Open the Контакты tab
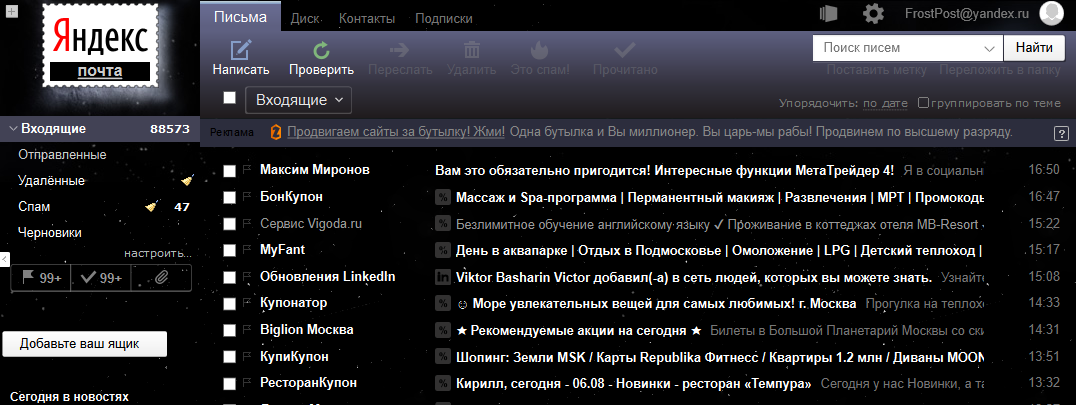Screen dimensions: 1076x405 [x=367, y=18]
